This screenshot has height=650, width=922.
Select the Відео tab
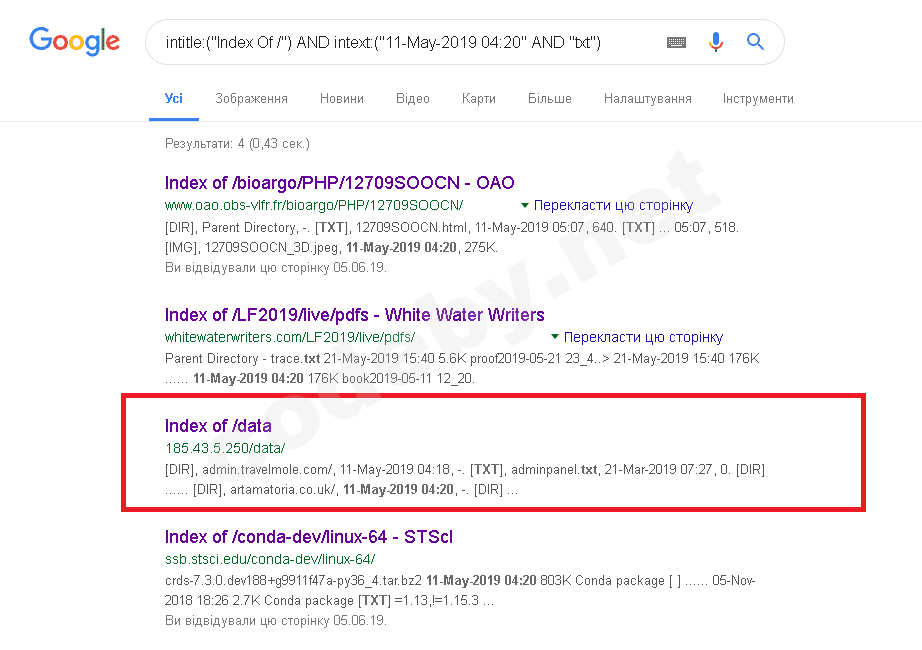point(413,99)
